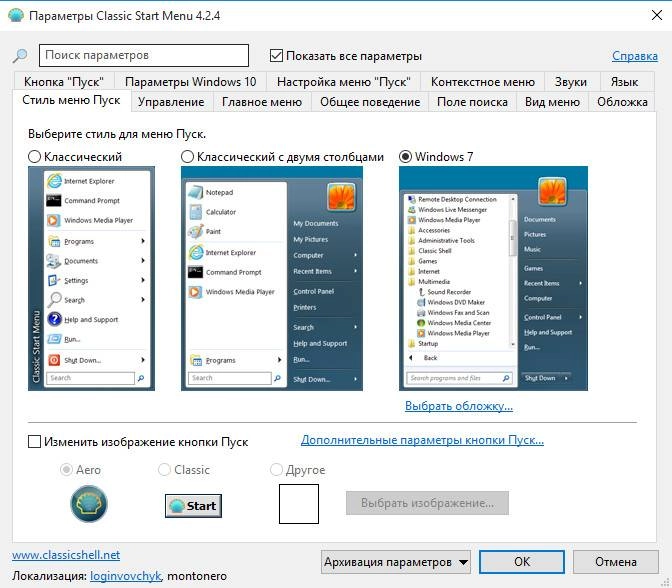Viewport: 672px width, 588px height.
Task: Open the 'Настройка меню "Пуск"' tab
Action: pyautogui.click(x=344, y=81)
